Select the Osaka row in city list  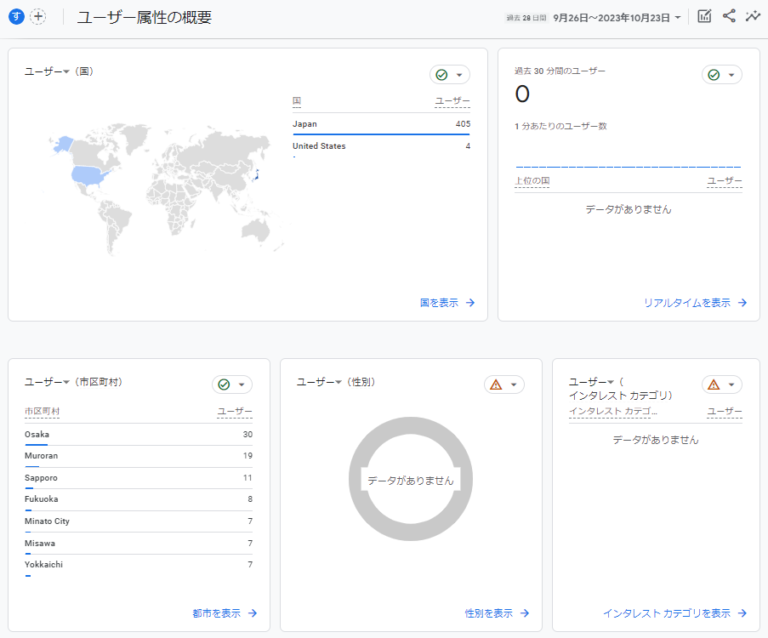pos(138,435)
